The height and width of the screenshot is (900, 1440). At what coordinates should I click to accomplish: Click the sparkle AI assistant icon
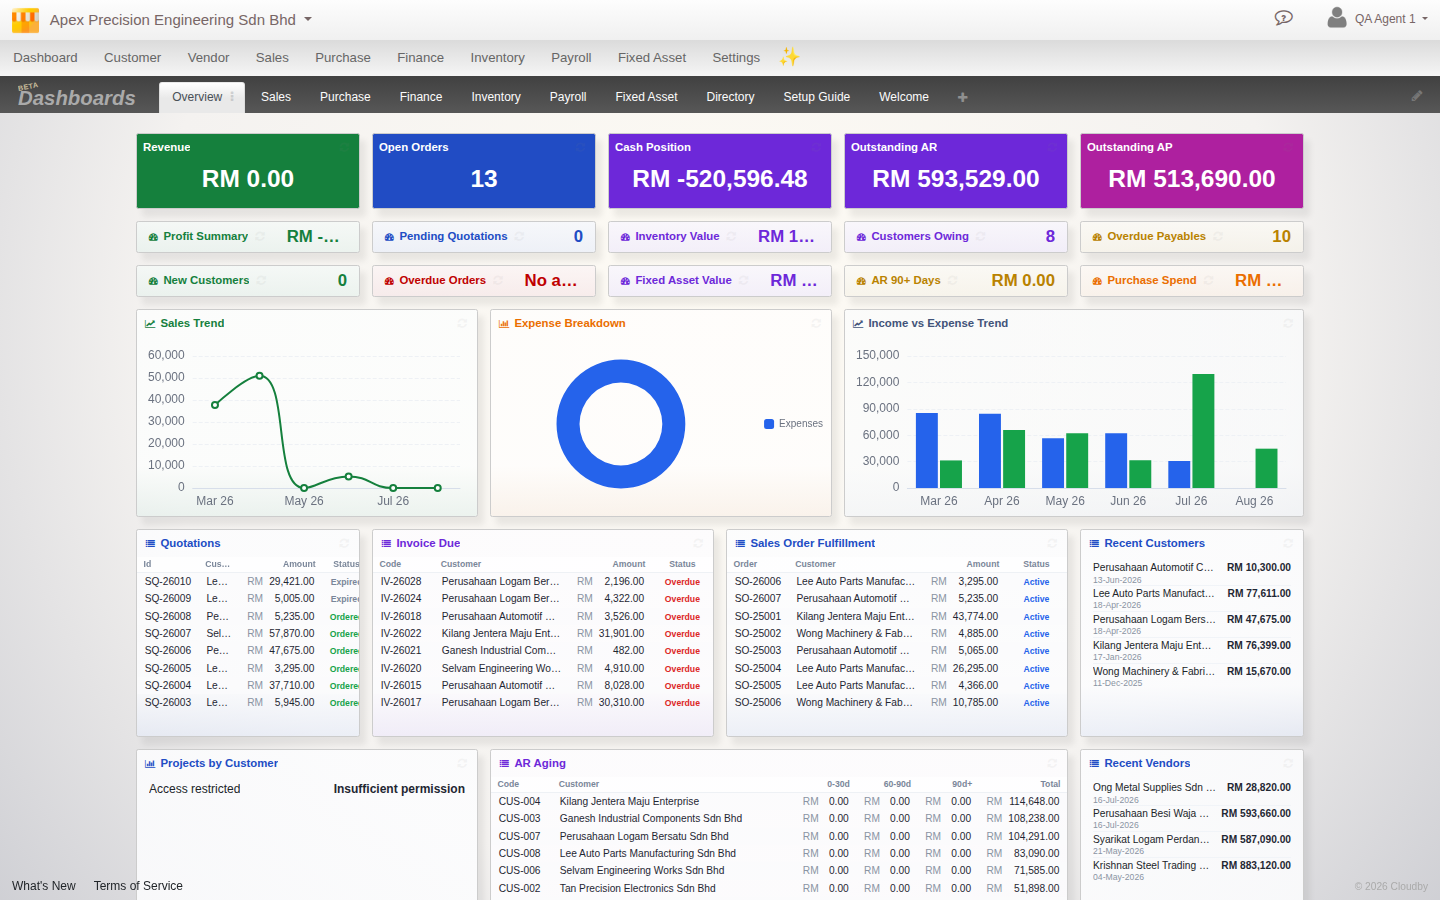pyautogui.click(x=790, y=57)
